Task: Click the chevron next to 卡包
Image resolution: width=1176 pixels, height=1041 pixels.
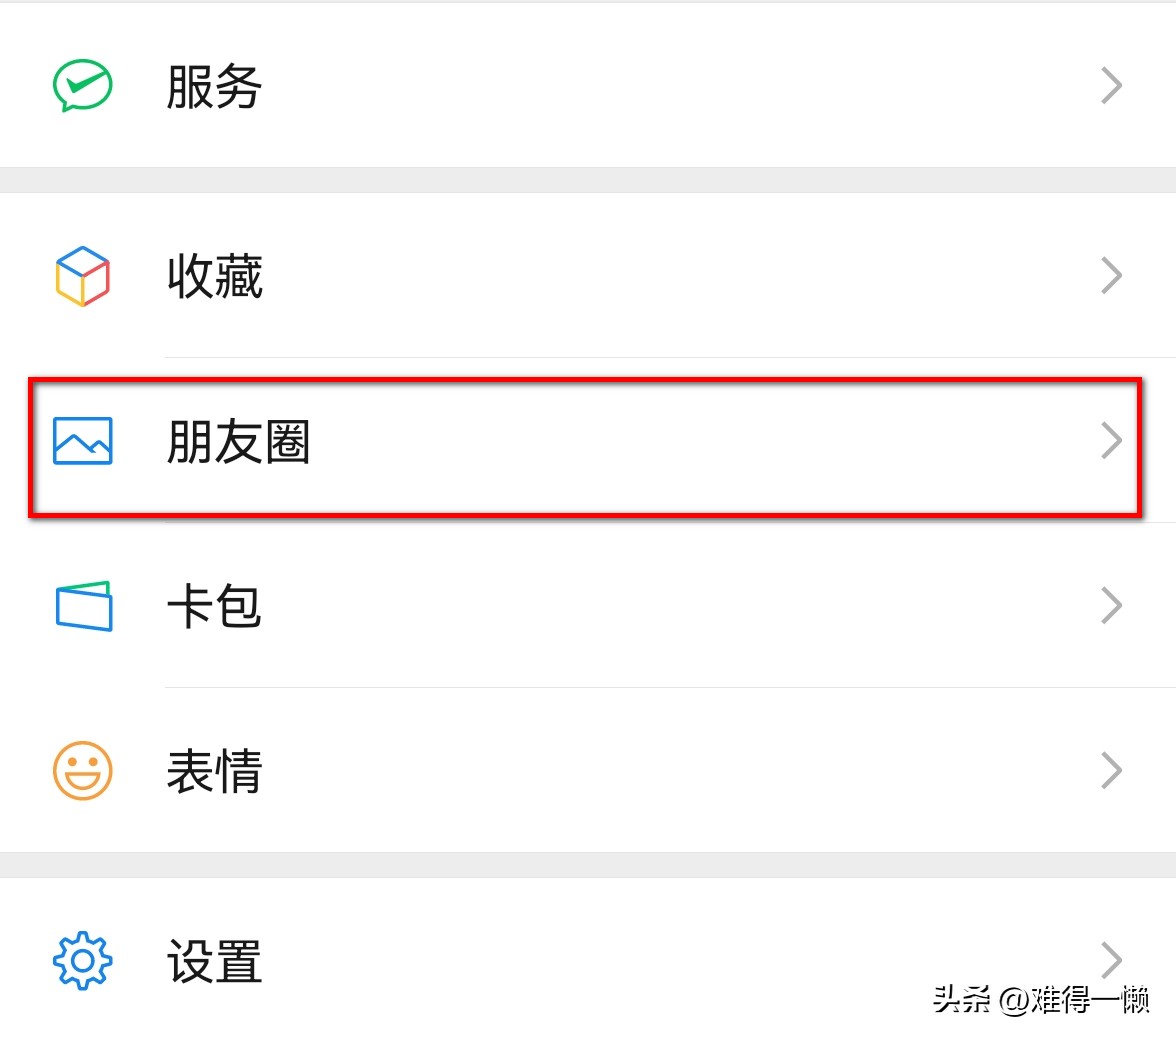Action: (1110, 605)
